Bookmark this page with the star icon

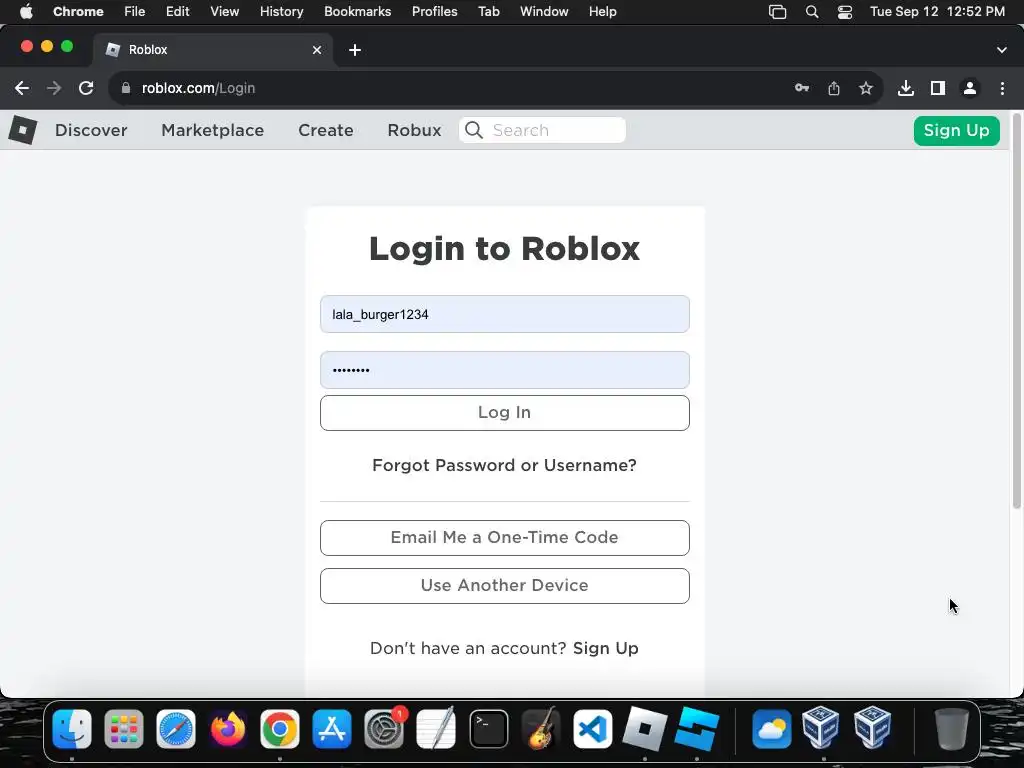click(x=866, y=88)
